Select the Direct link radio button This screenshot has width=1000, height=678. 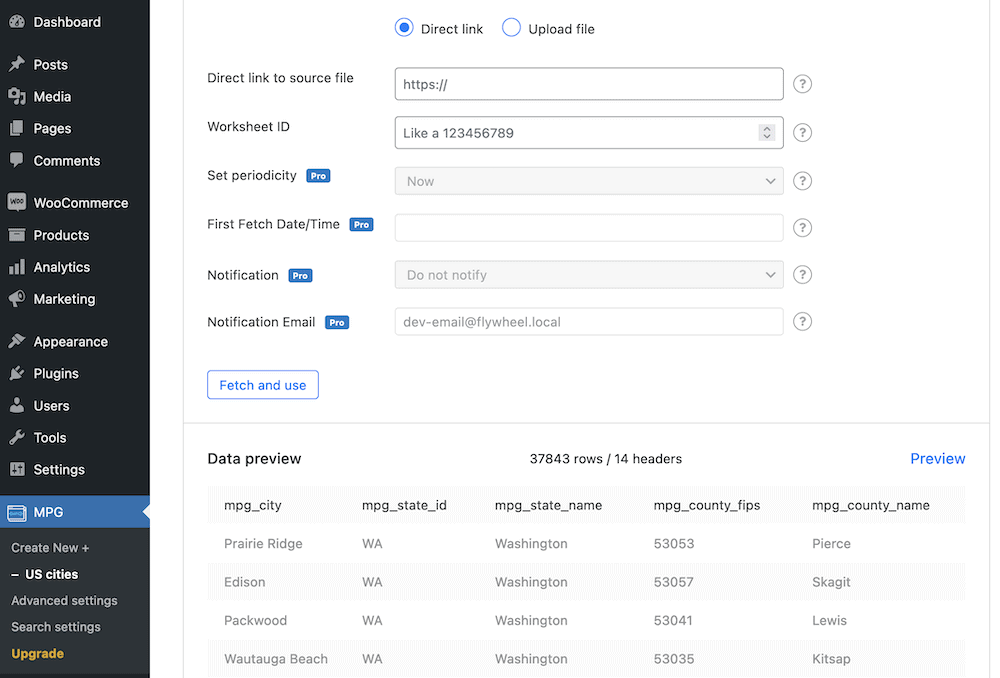403,28
